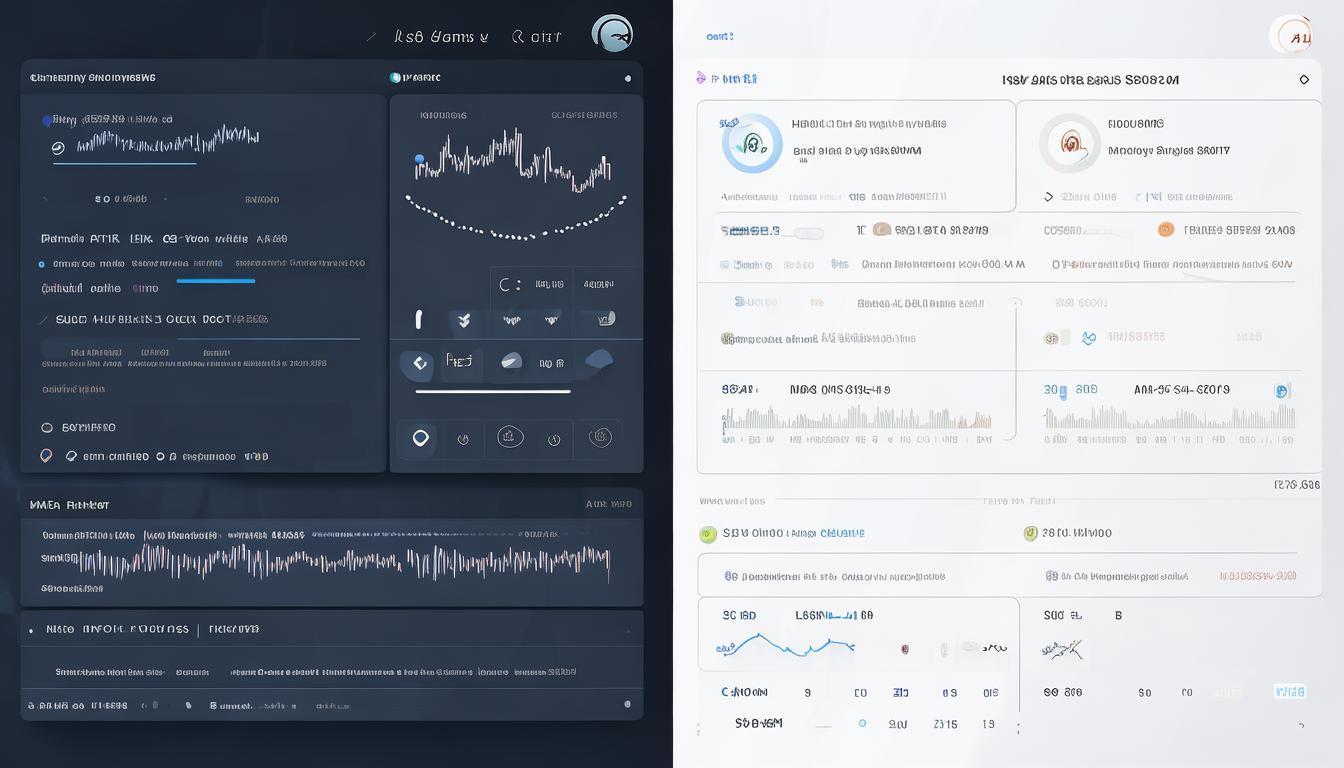Click the white horizontal slider bar in dark panel
This screenshot has width=1344, height=768.
pyautogui.click(x=492, y=392)
